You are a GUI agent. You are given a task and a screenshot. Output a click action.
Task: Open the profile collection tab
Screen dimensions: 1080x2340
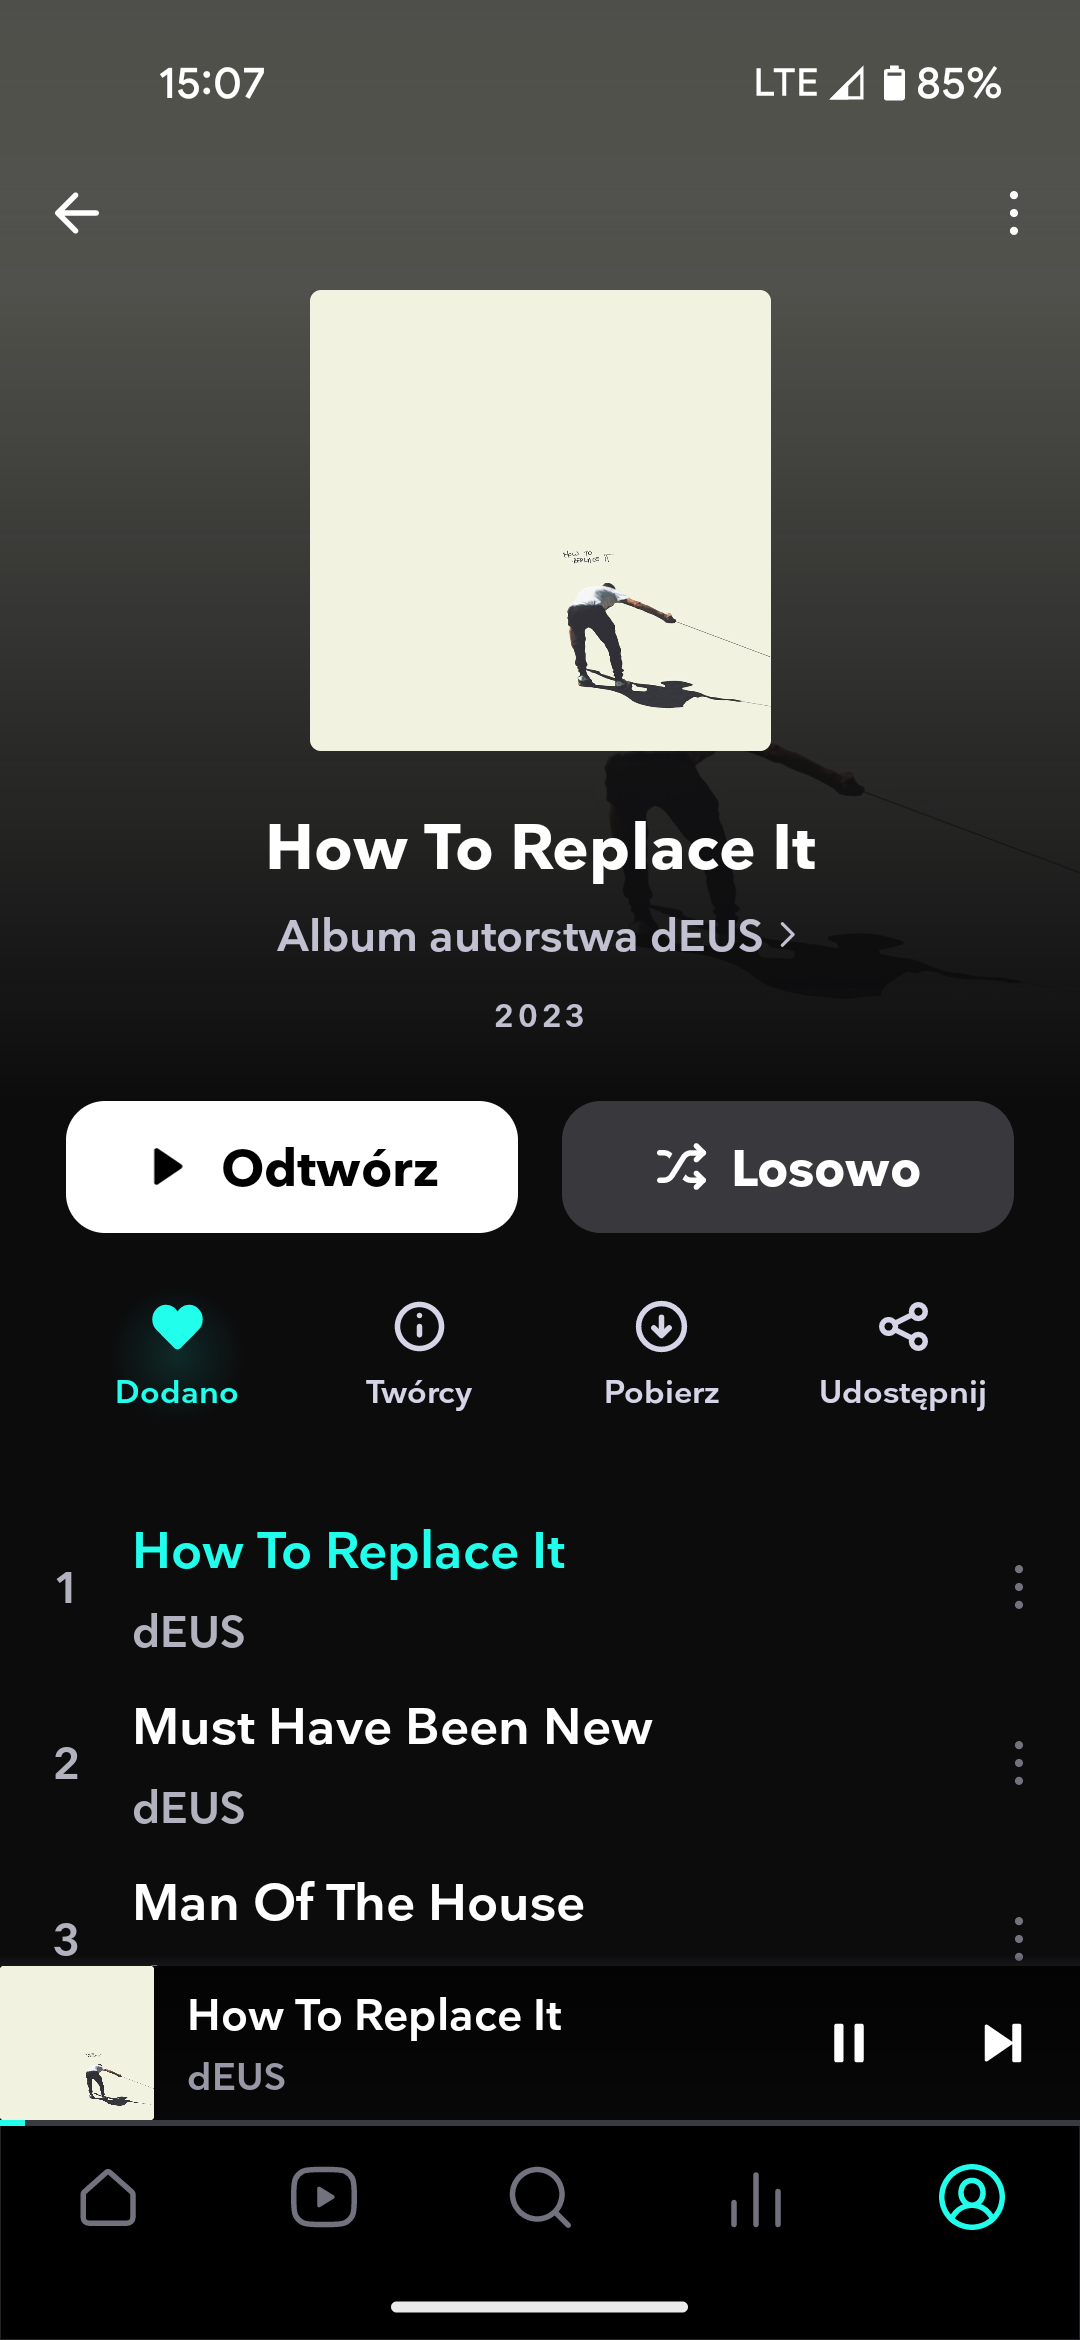pos(972,2197)
